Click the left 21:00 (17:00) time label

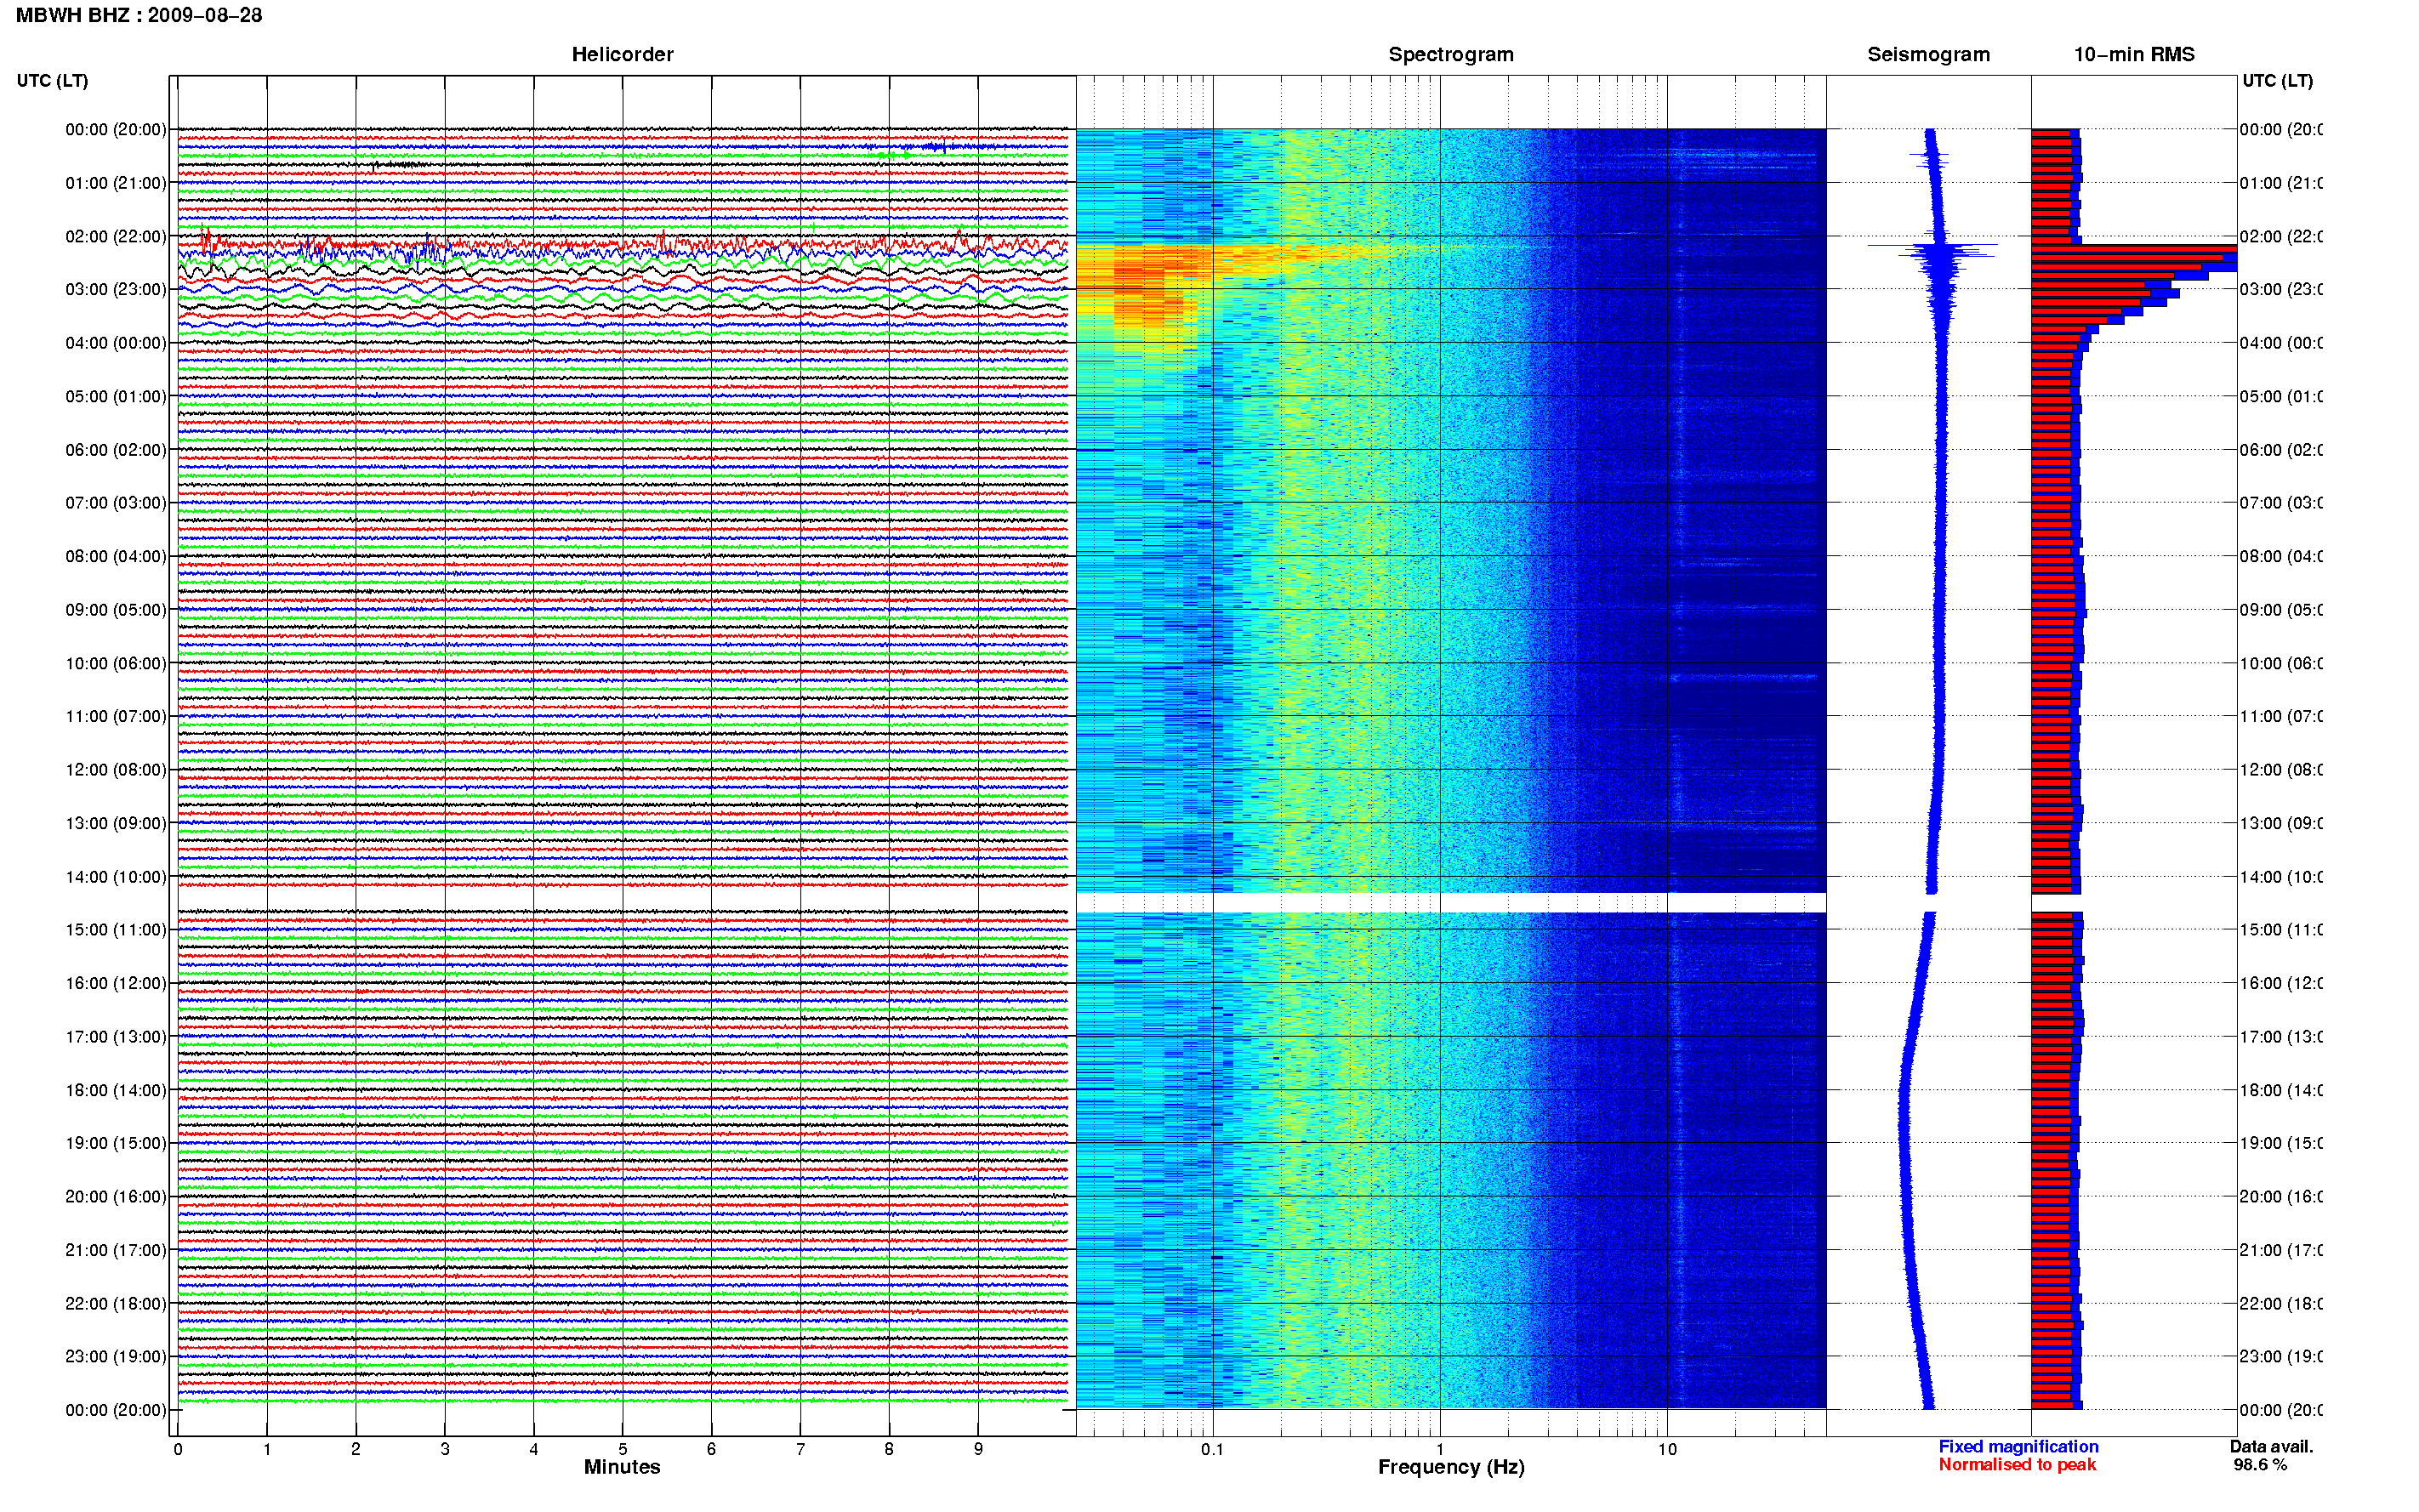[x=115, y=1250]
